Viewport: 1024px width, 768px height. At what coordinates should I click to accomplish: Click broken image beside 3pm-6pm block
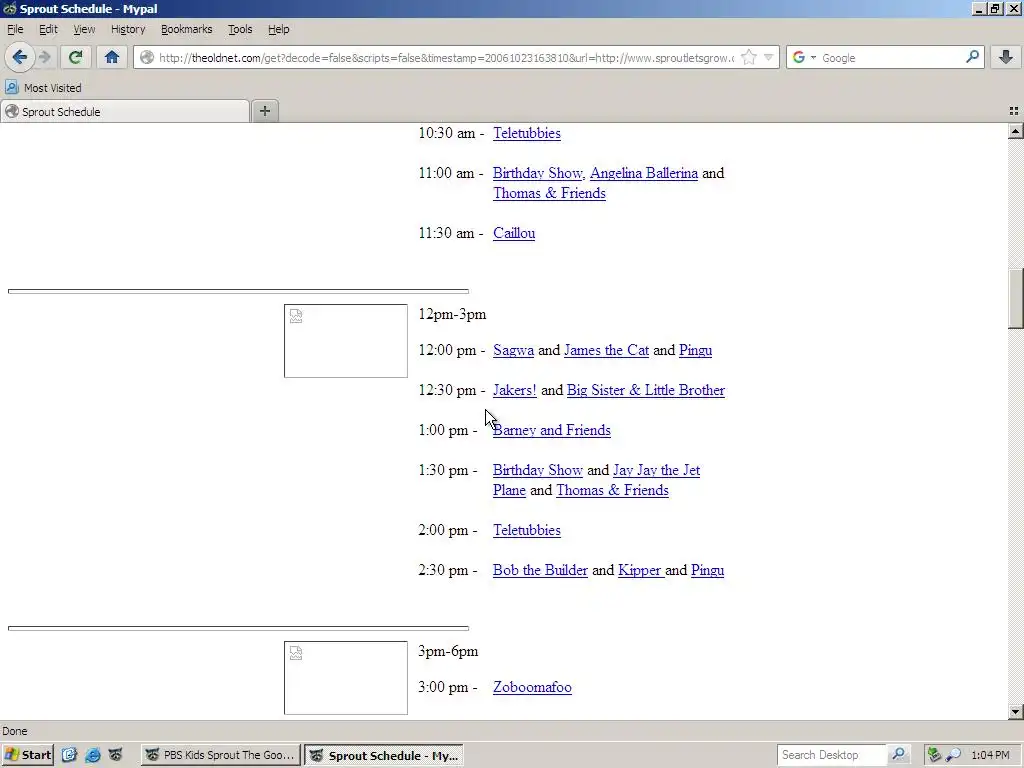pos(345,678)
